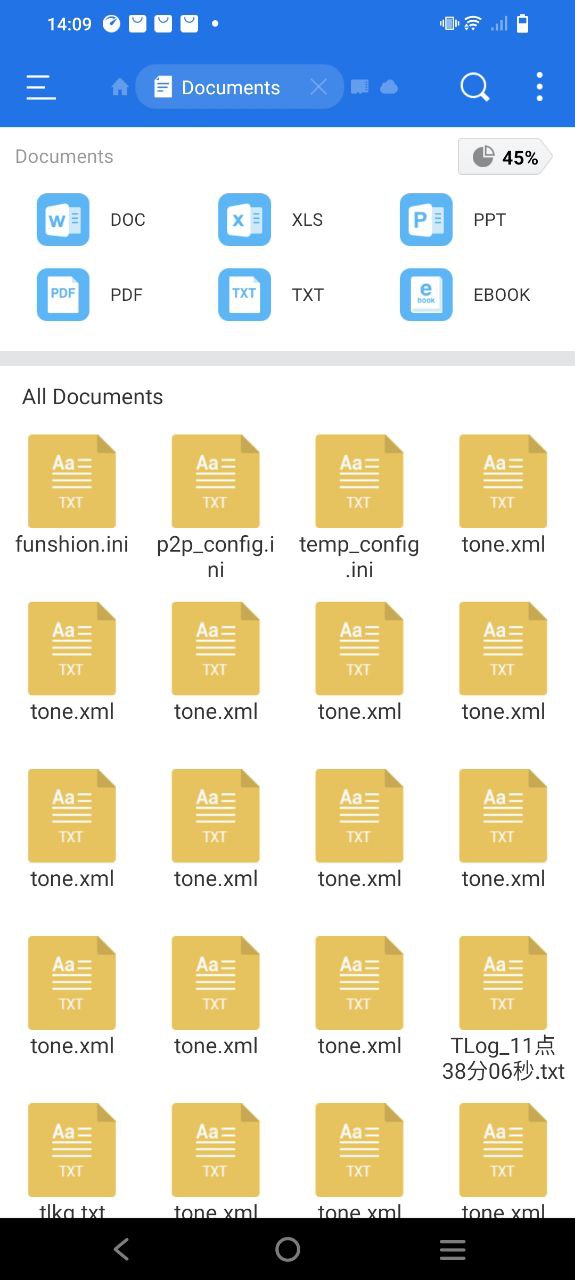This screenshot has height=1280, width=575.
Task: Open the EBOOK file category
Action: pos(466,295)
